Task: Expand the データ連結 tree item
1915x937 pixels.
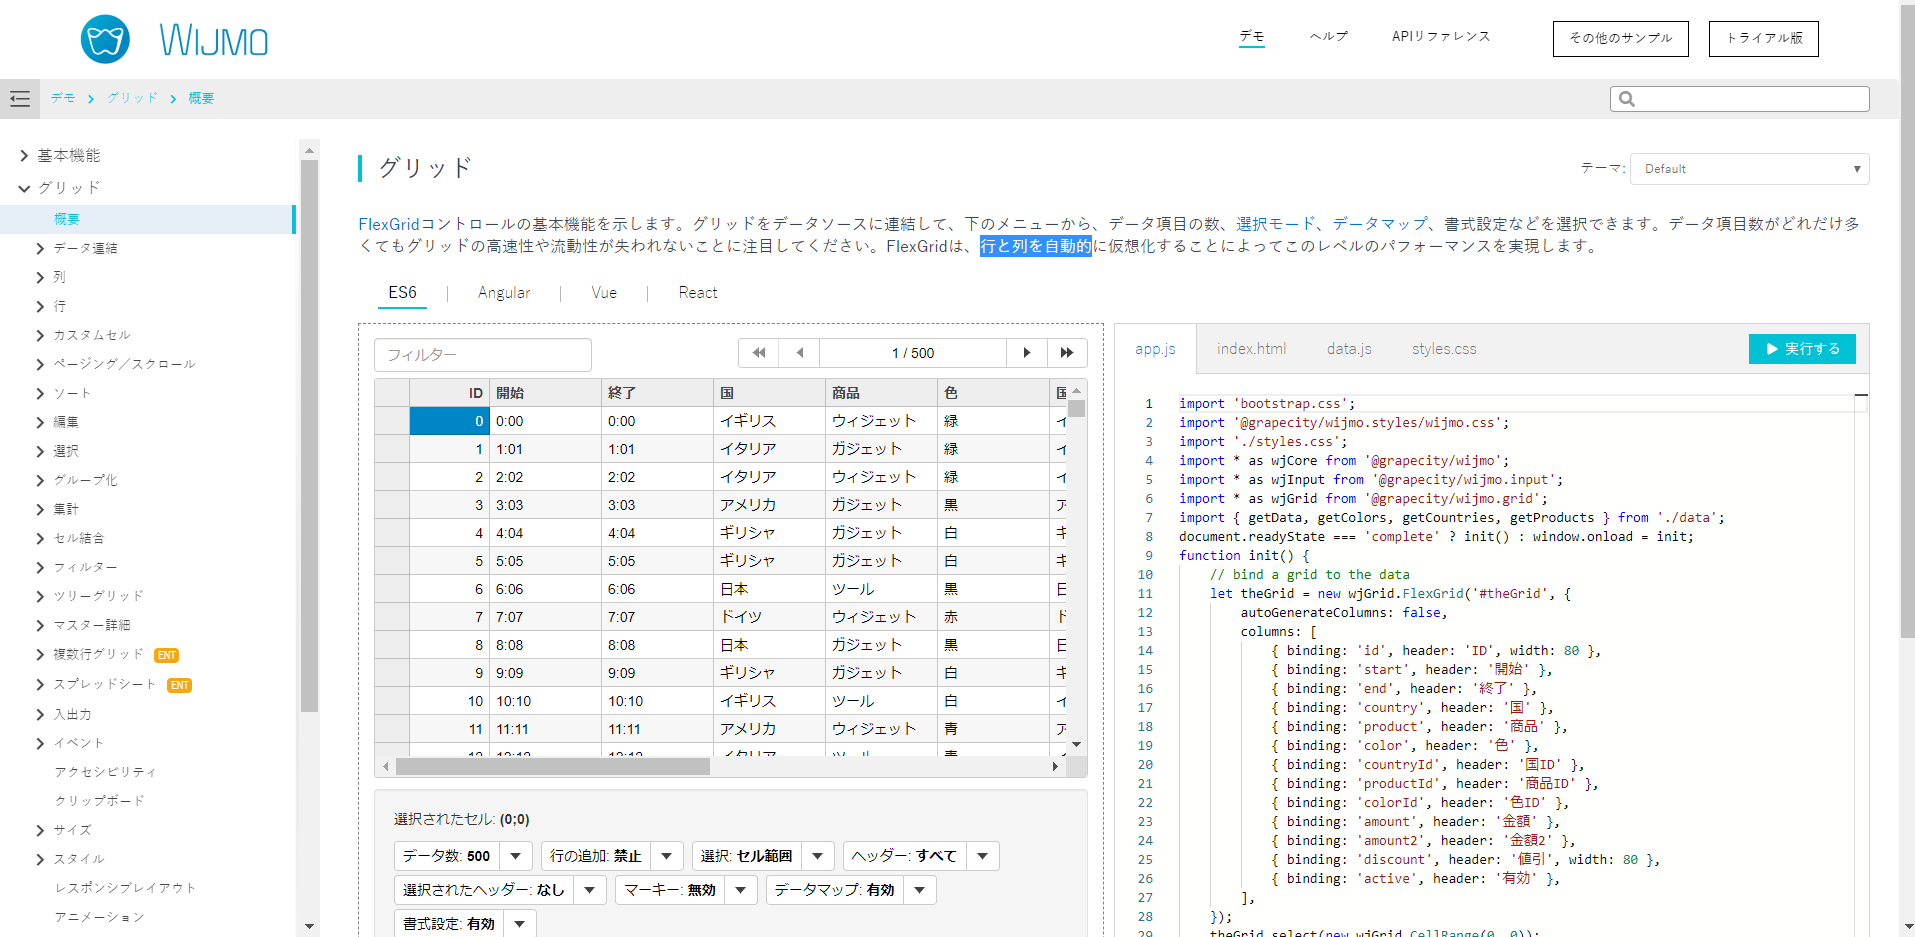Action: [x=40, y=249]
